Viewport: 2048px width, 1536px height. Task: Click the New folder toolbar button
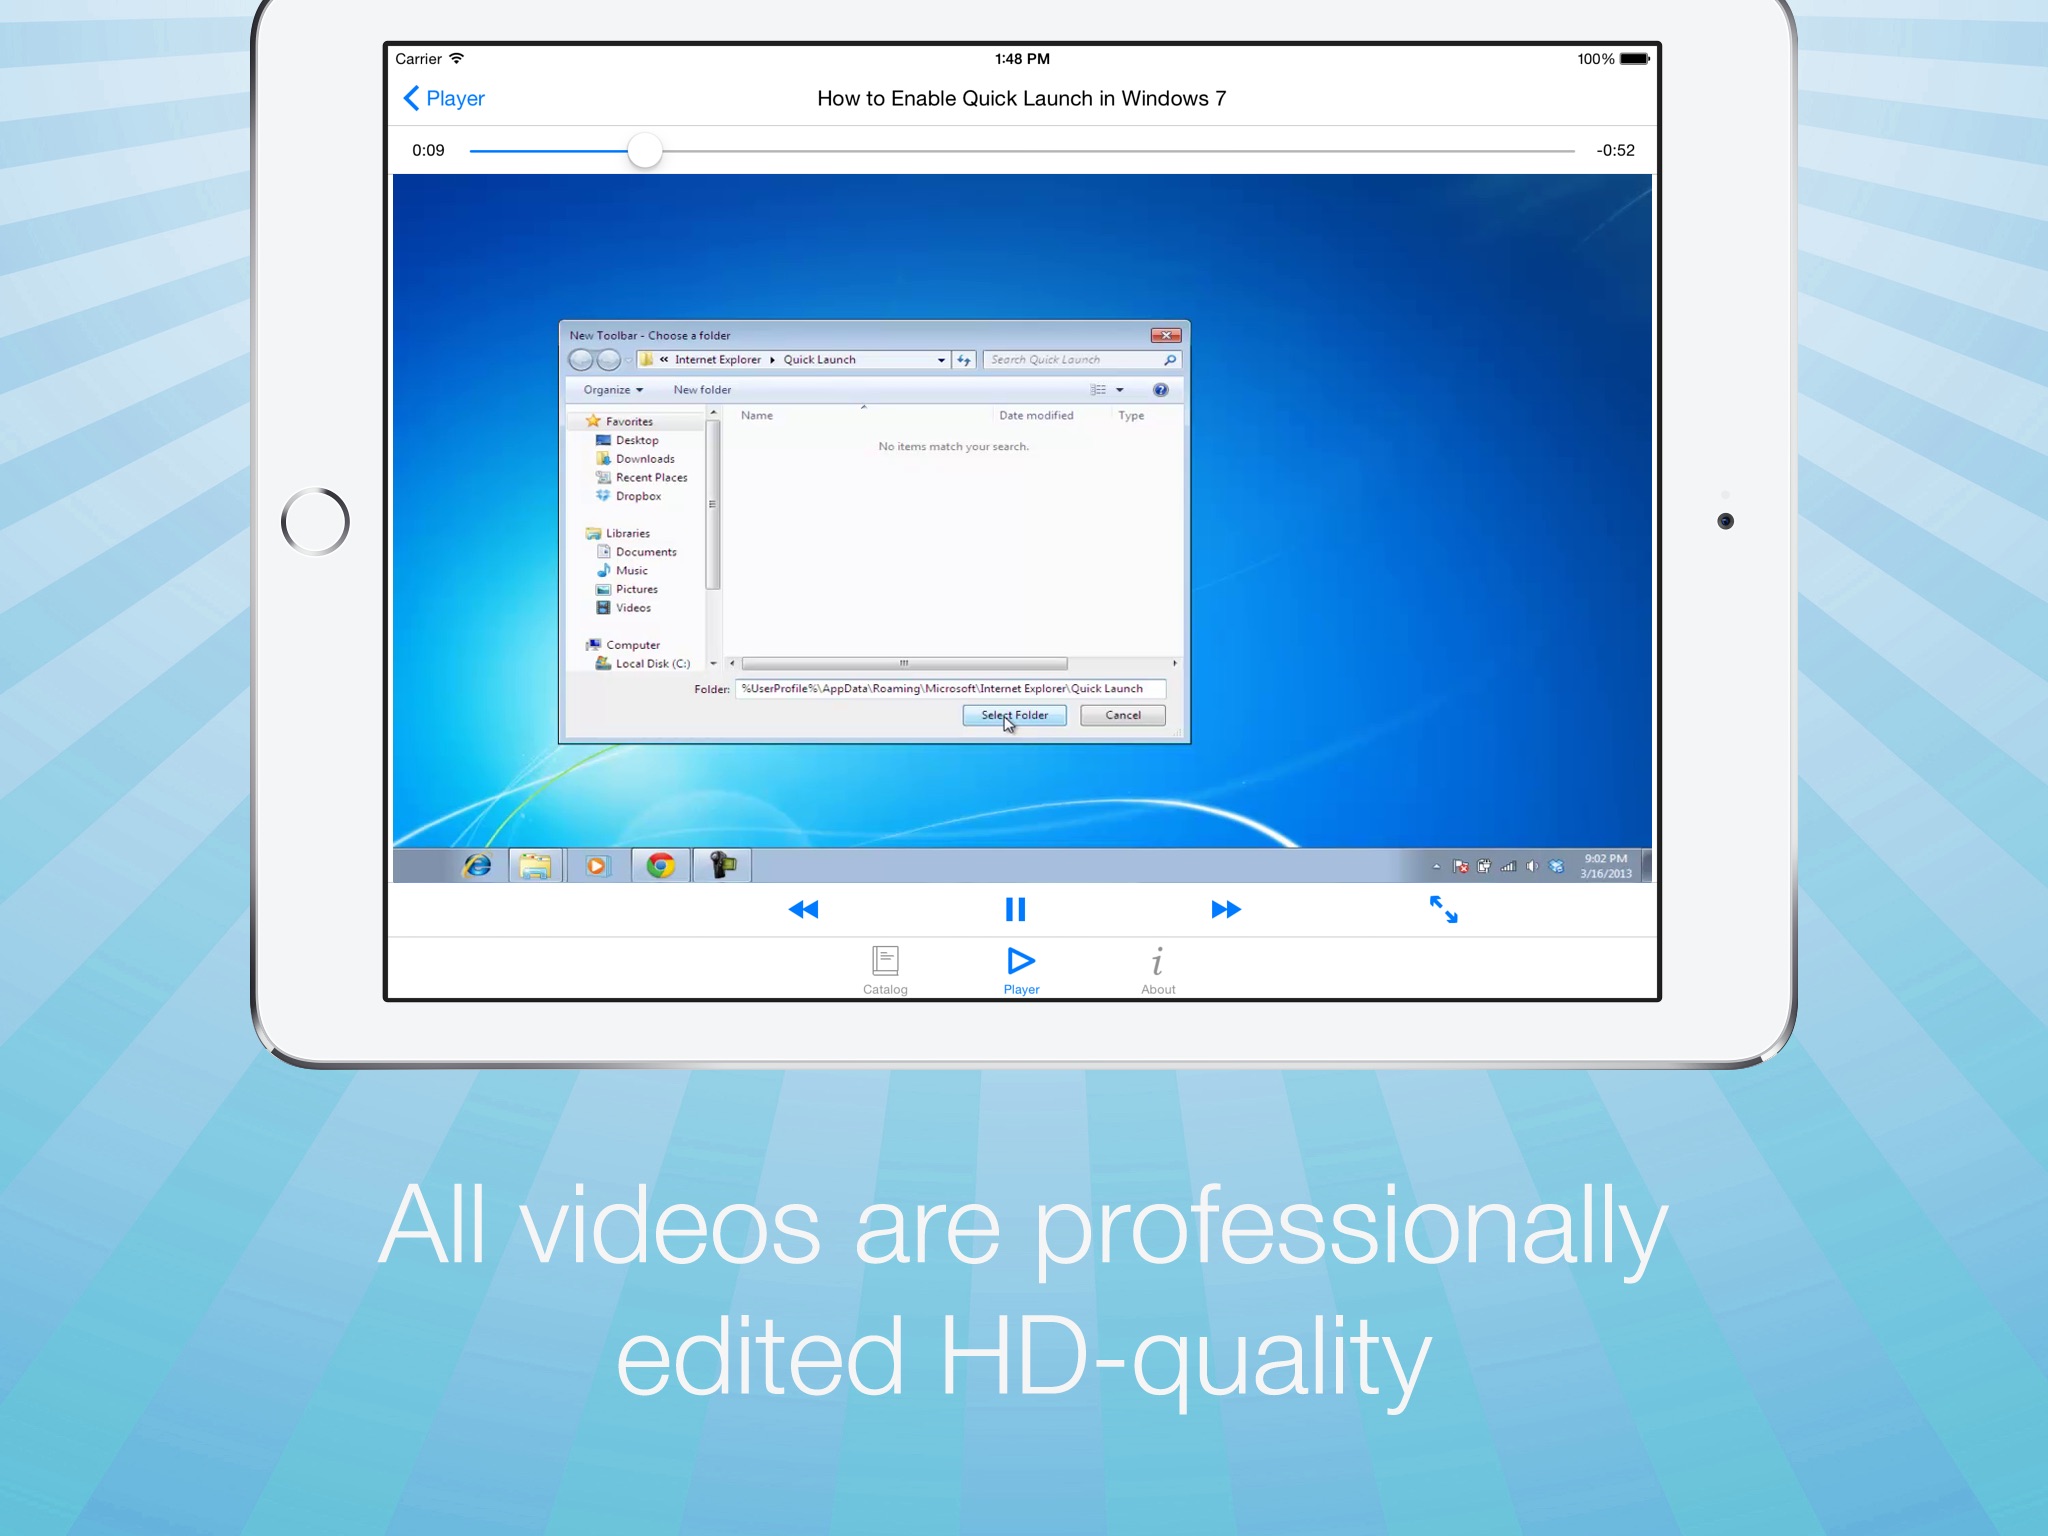point(702,390)
